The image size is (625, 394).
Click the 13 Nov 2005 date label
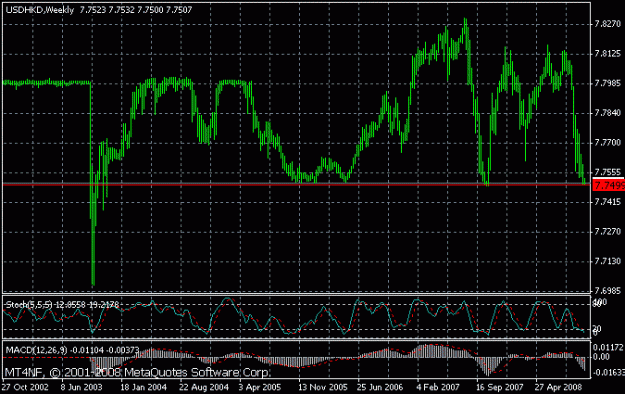coord(322,387)
